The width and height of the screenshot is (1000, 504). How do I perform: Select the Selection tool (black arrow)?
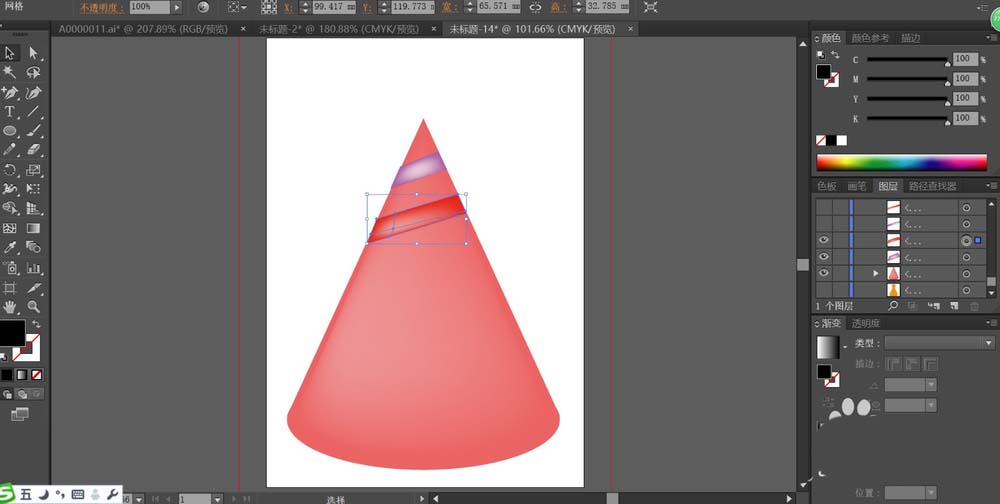point(10,53)
